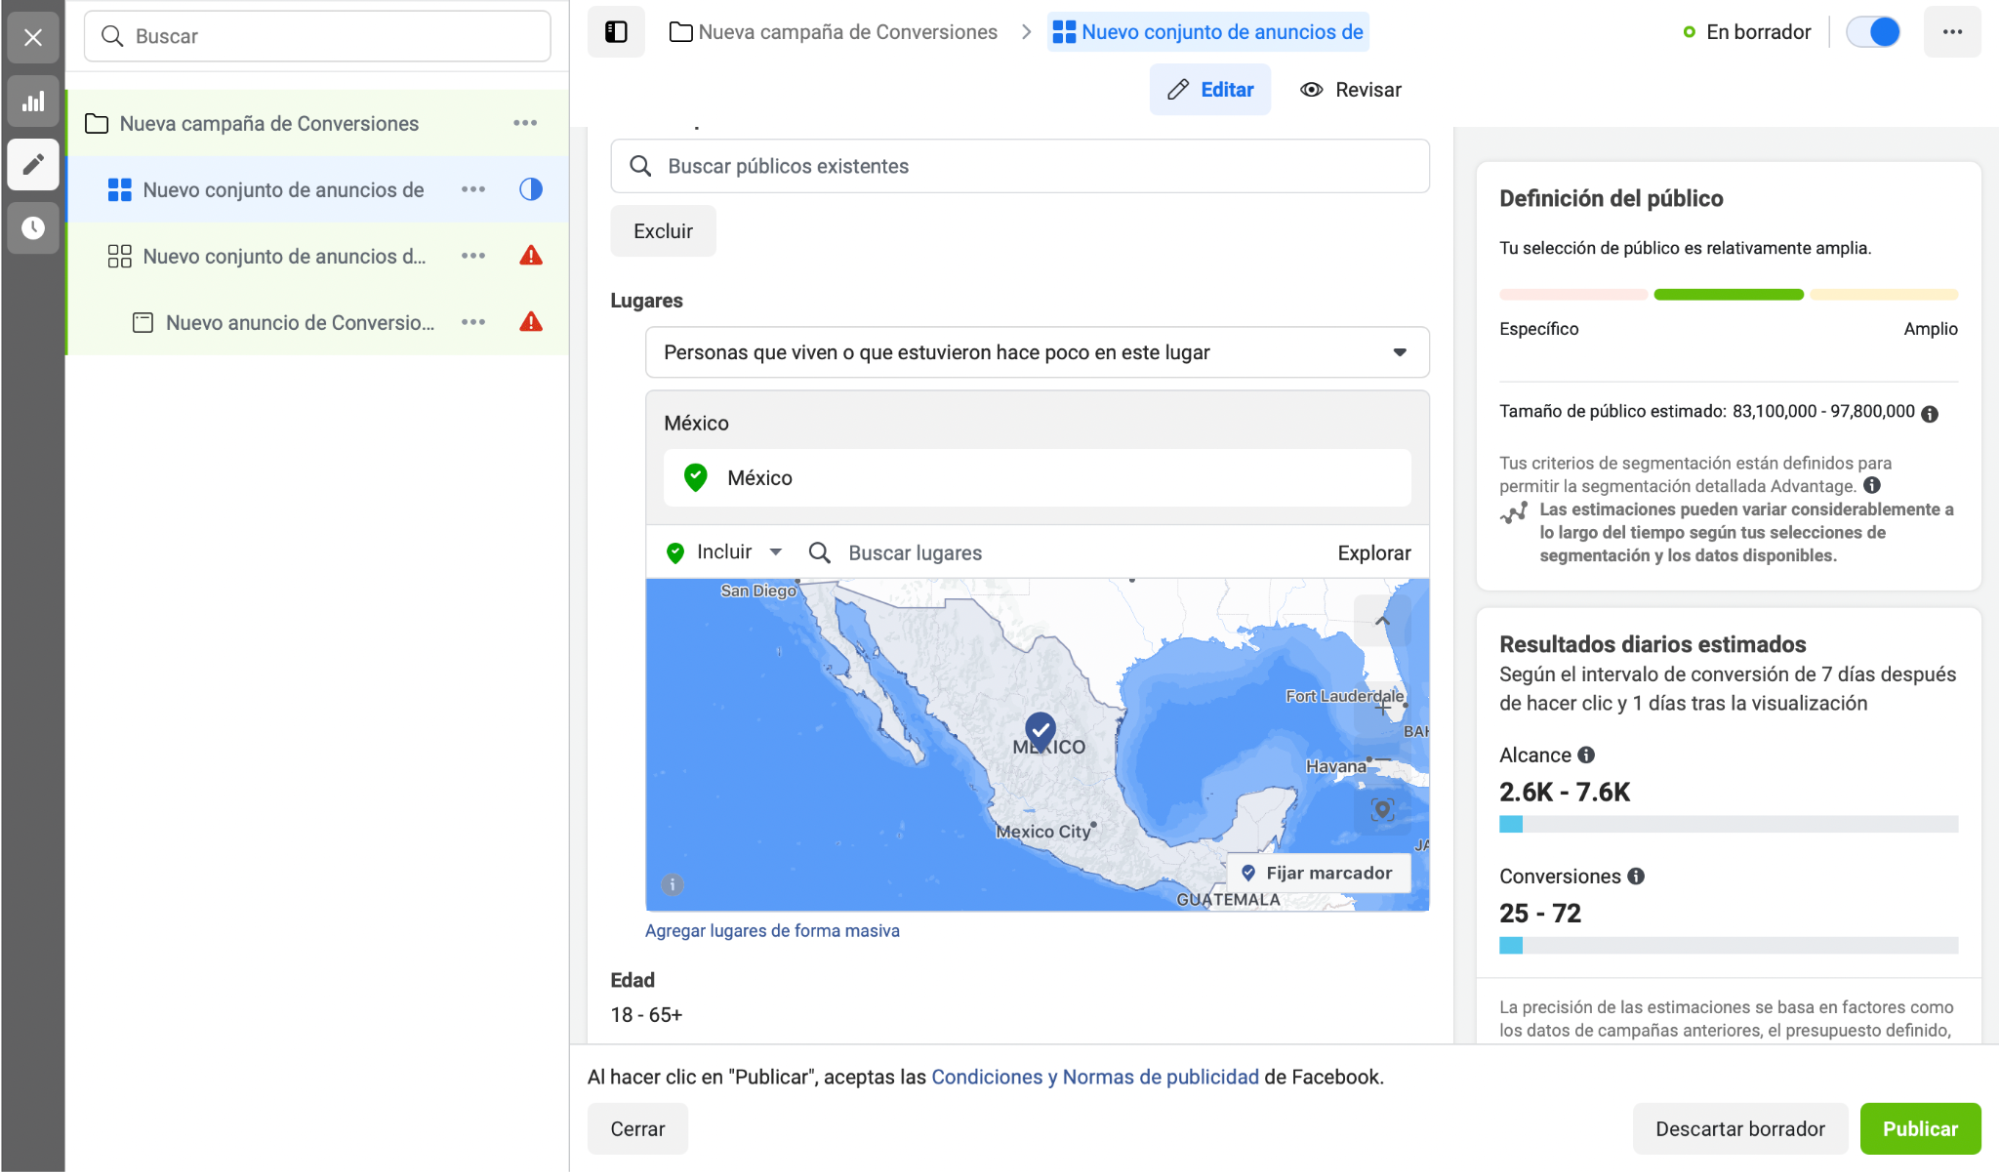Viewport: 1999px width, 1173px height.
Task: Click the Conversiones info icon
Action: pyautogui.click(x=1635, y=876)
